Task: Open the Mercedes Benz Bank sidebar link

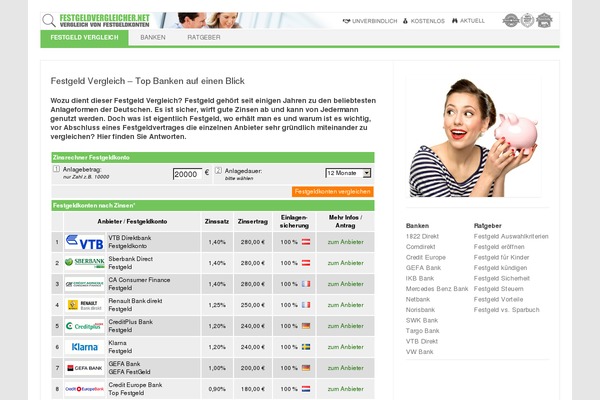Action: (x=437, y=289)
